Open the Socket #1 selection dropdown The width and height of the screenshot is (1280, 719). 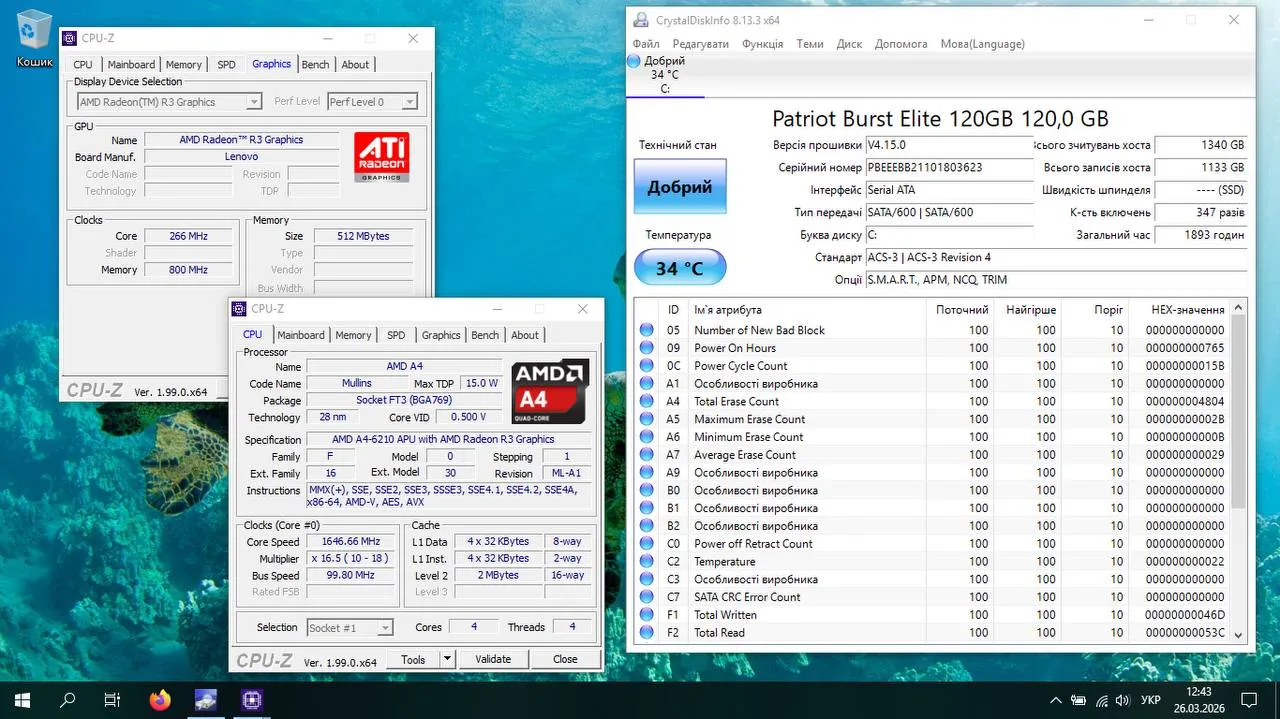[349, 628]
